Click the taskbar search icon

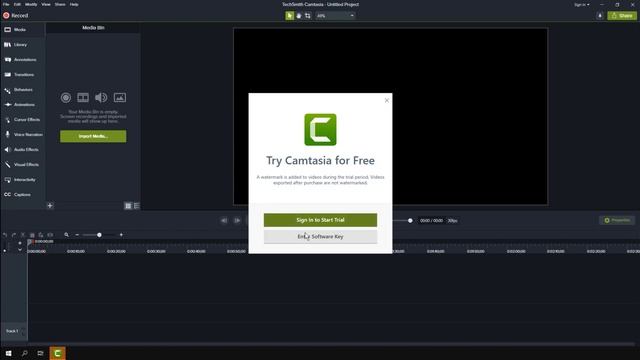tap(24, 353)
